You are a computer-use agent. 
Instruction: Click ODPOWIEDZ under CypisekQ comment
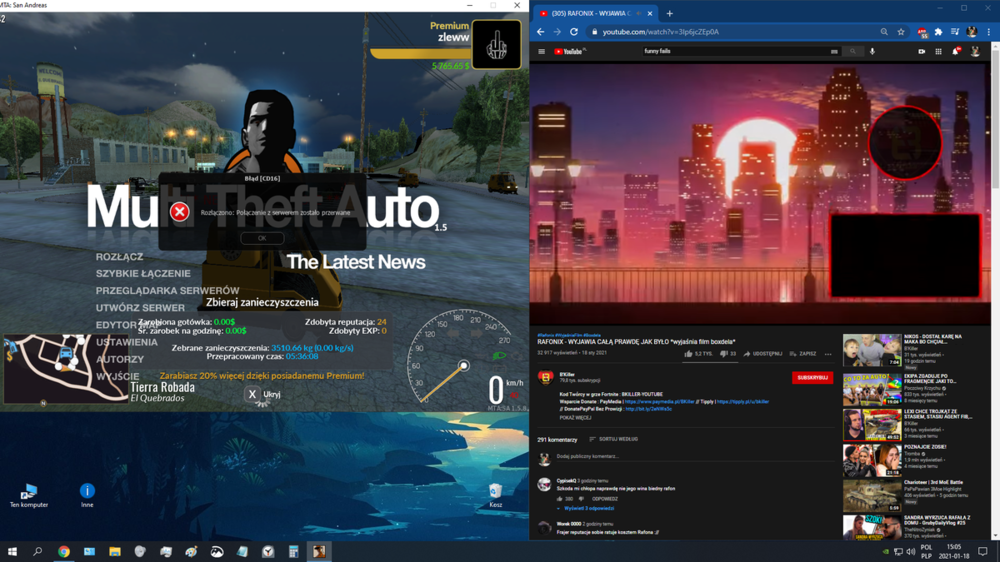tap(605, 499)
